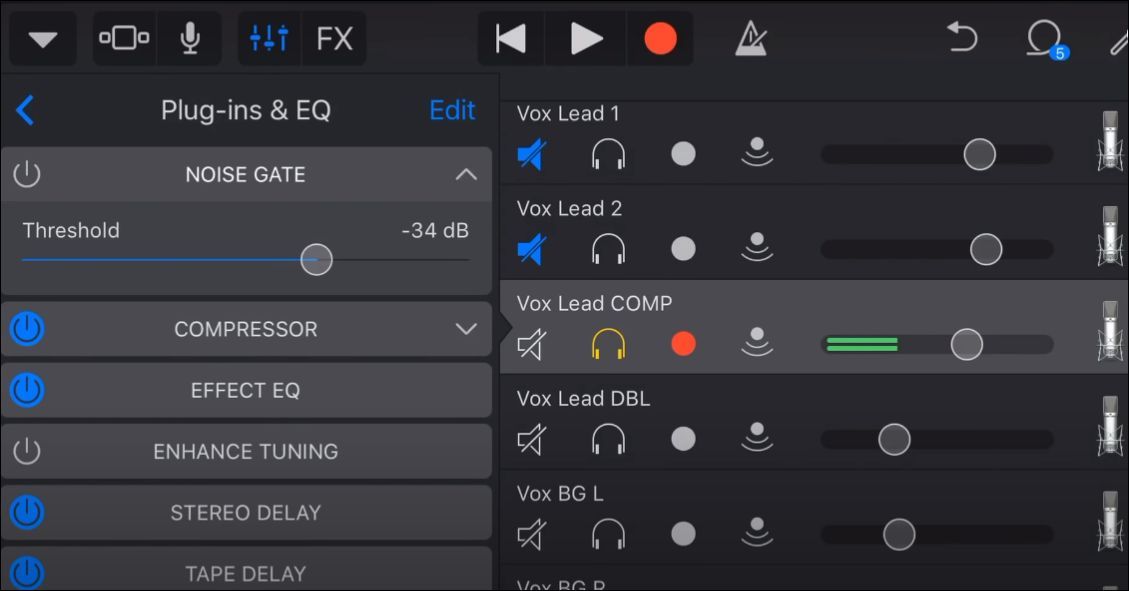Turn on Enhance Tuning power button

pyautogui.click(x=27, y=451)
